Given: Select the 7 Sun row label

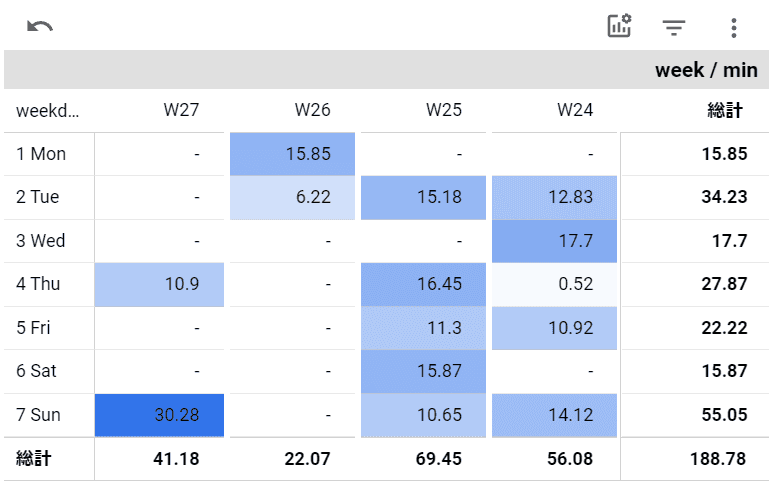Looking at the screenshot, I should click(41, 414).
